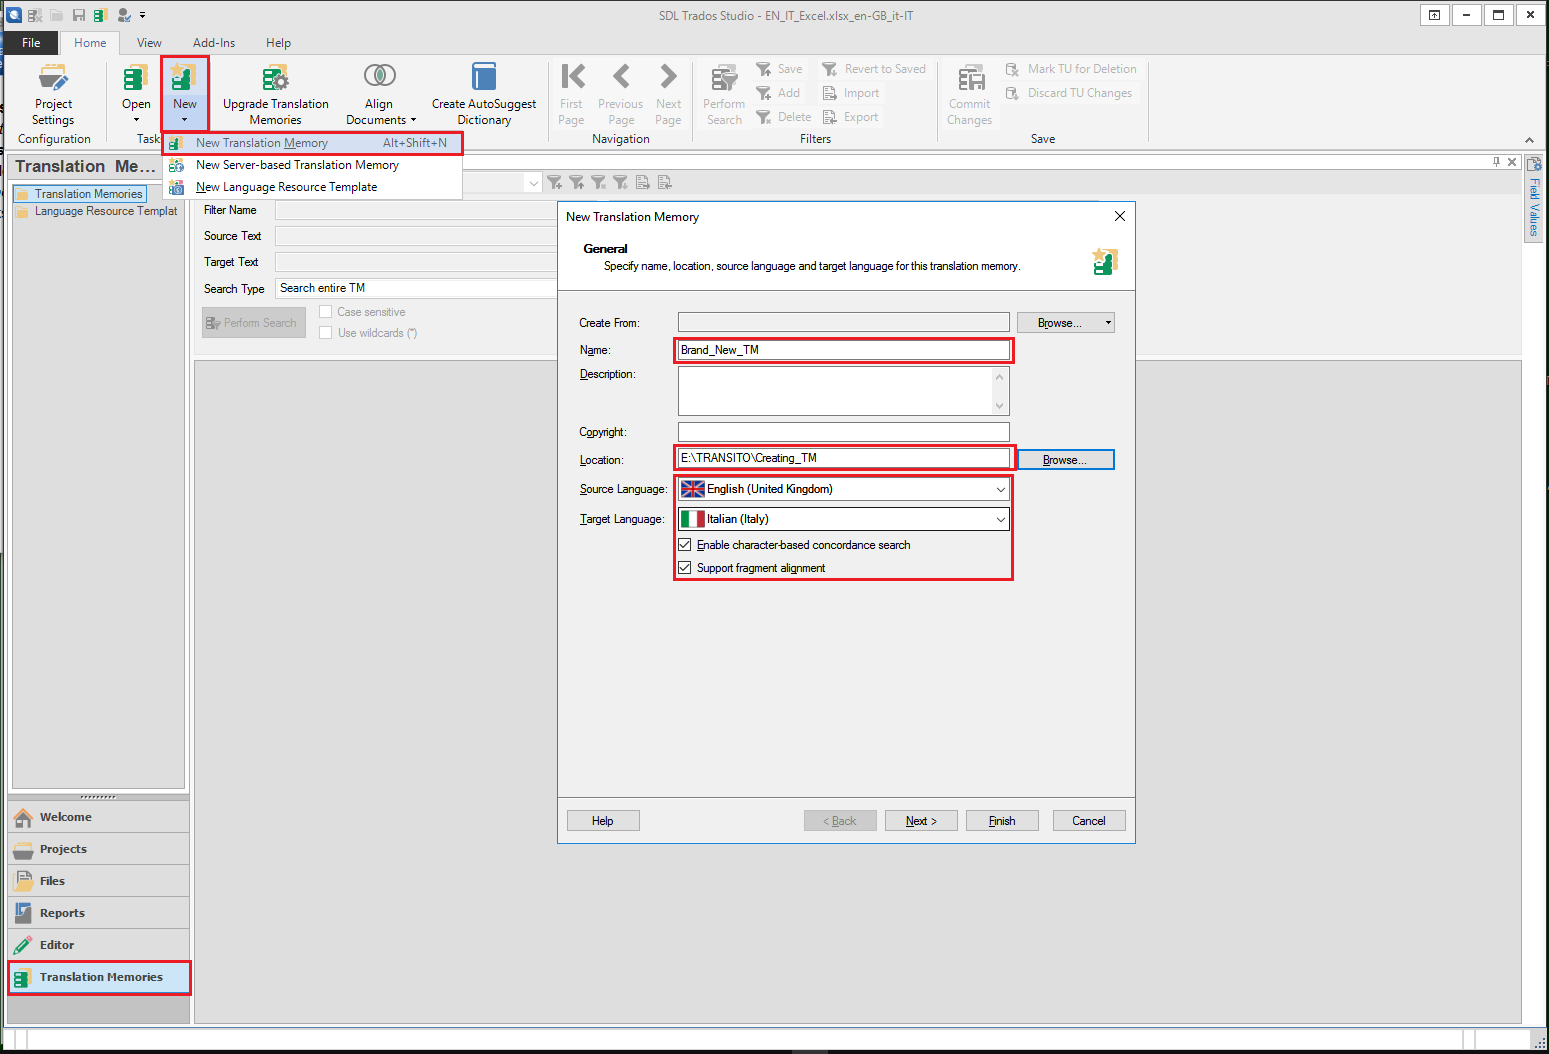Image resolution: width=1549 pixels, height=1054 pixels.
Task: Expand the Open button dropdown arrow
Action: (136, 120)
